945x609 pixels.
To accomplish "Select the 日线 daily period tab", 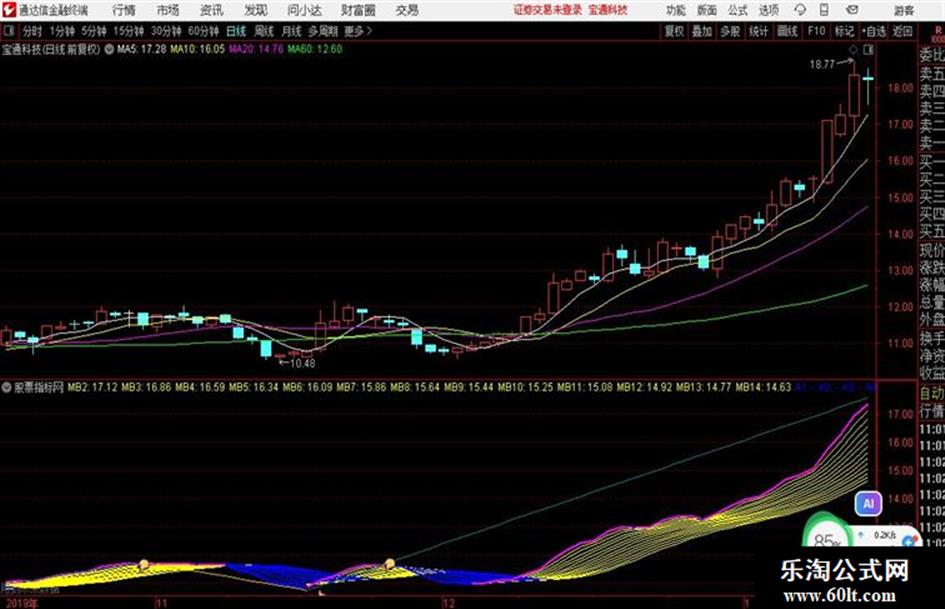I will pos(236,31).
